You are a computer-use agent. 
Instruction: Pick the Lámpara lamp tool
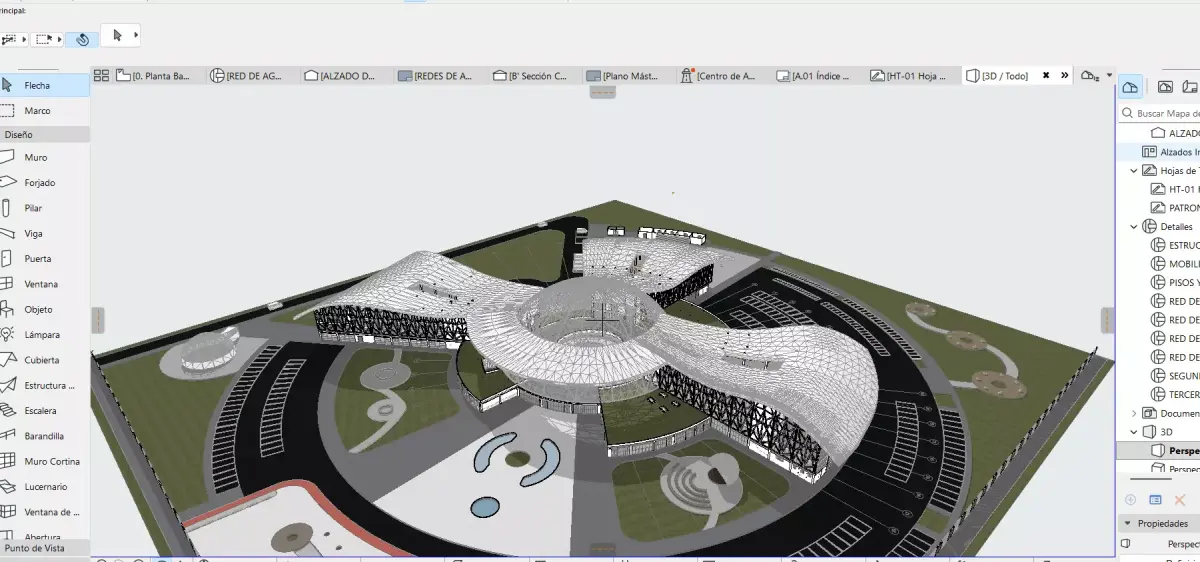[44, 335]
